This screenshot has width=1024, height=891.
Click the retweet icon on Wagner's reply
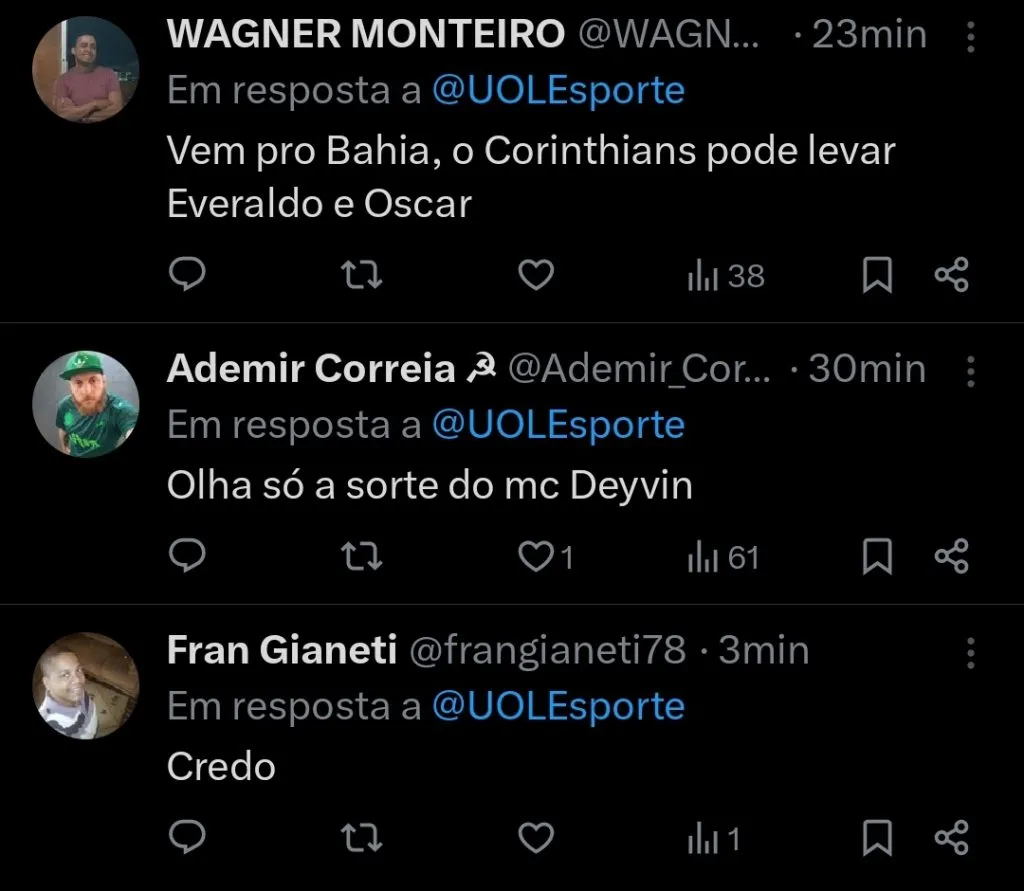click(361, 273)
